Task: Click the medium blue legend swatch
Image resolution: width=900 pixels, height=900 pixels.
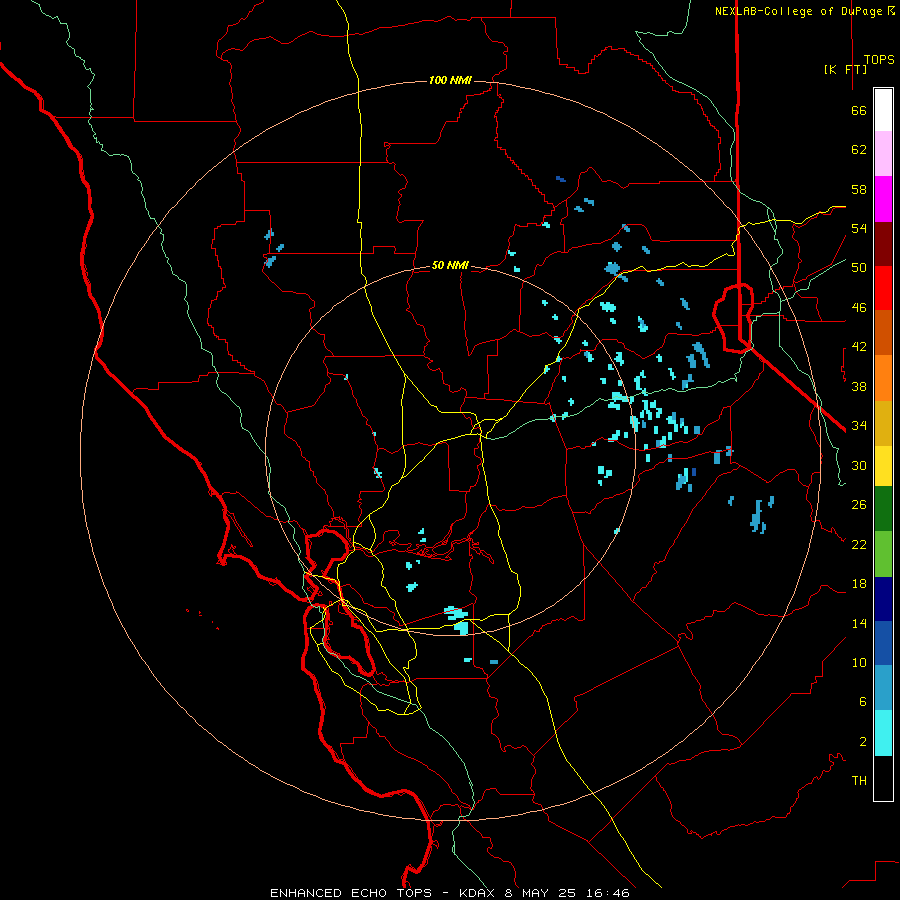Action: tap(883, 643)
